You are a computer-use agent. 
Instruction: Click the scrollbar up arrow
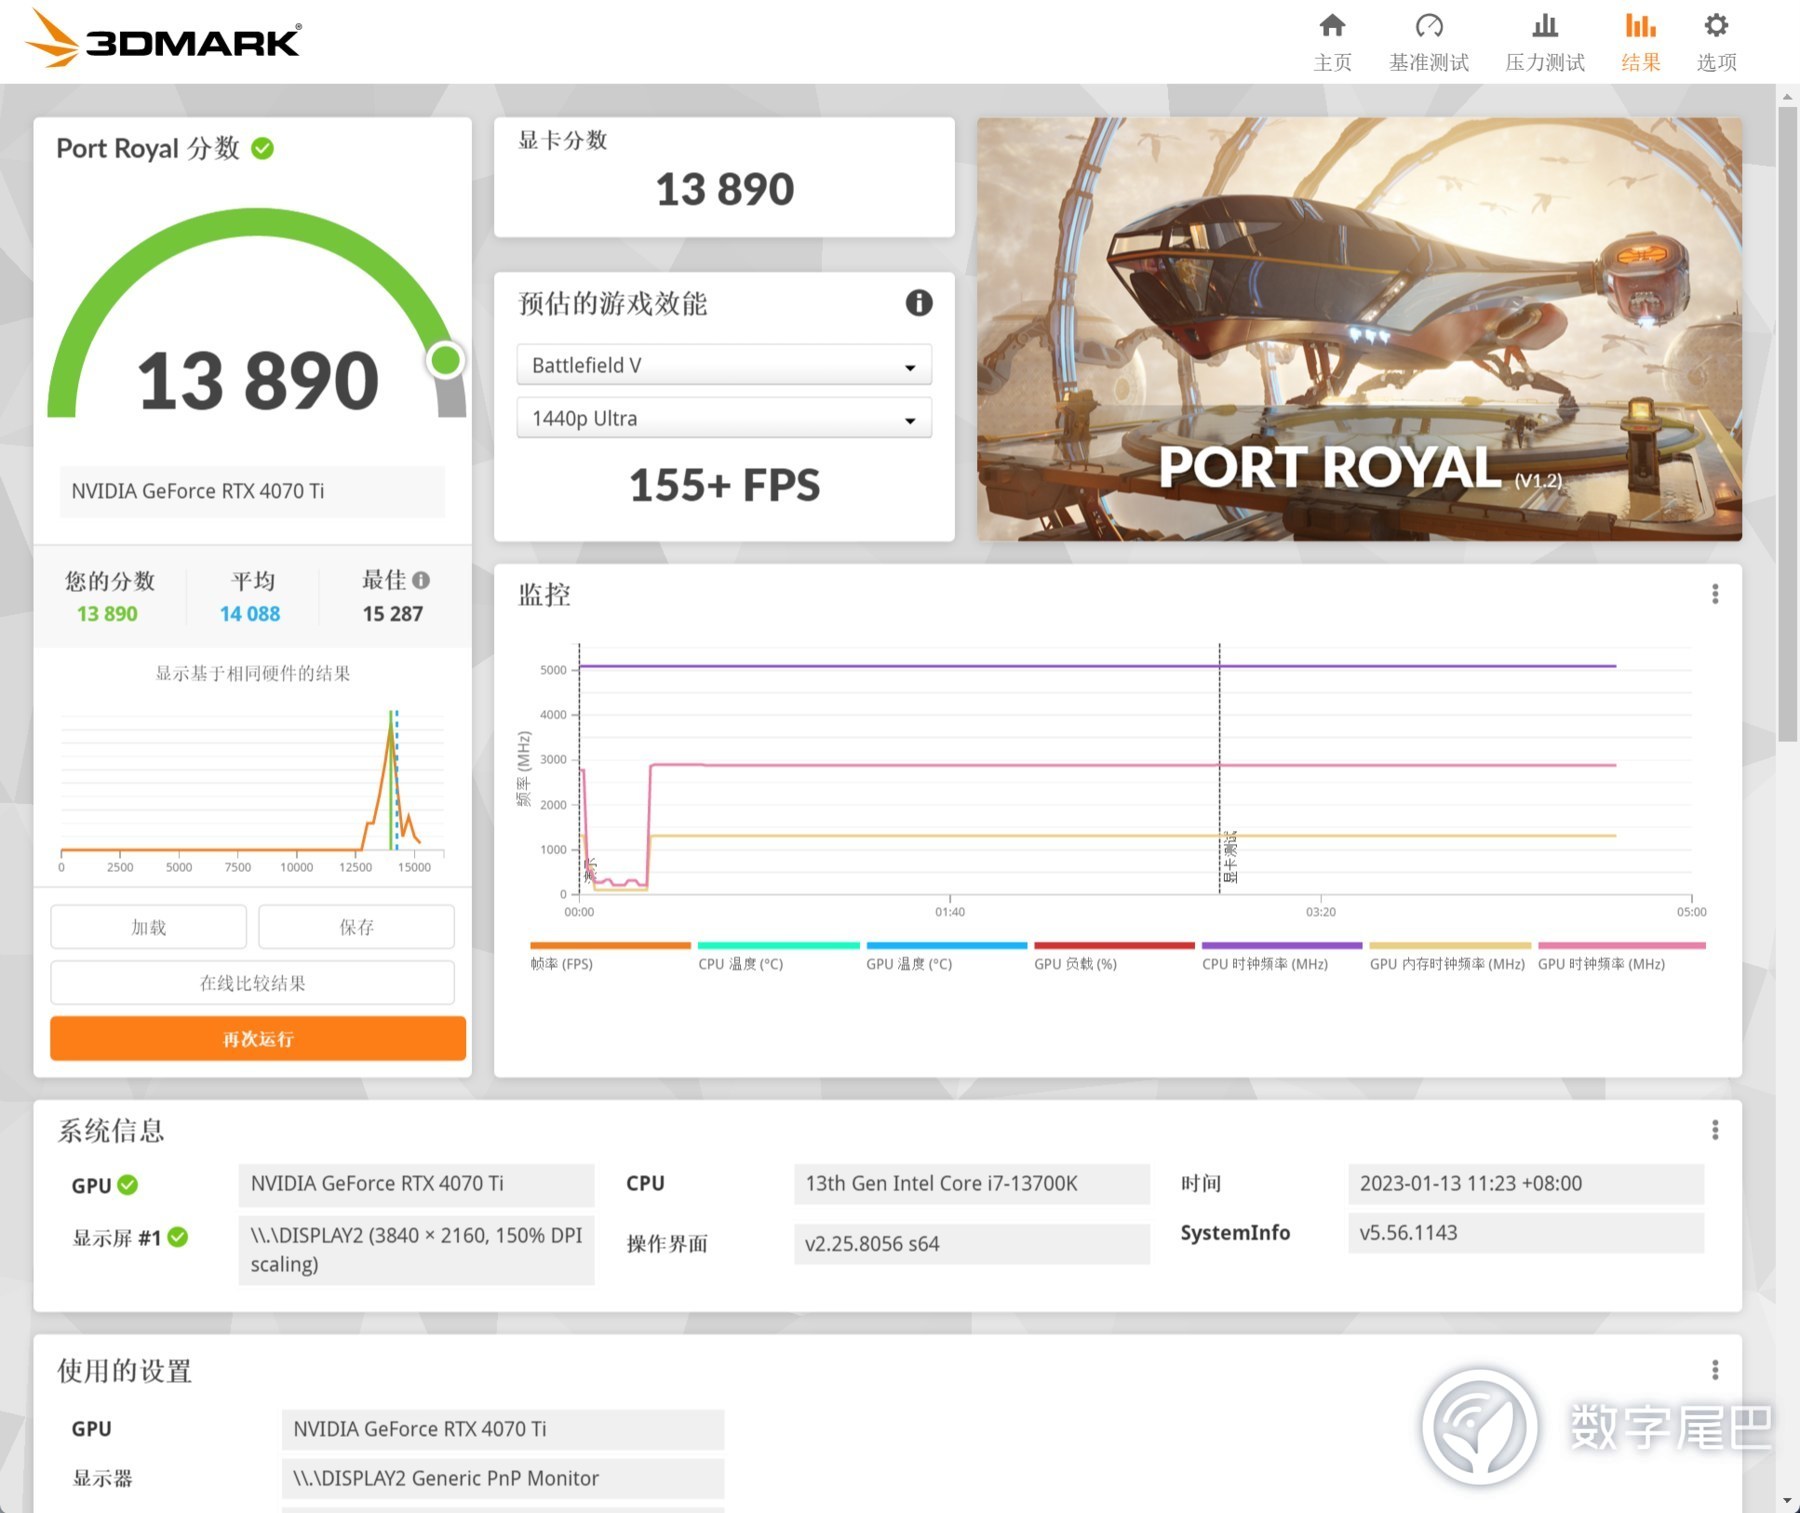click(1787, 97)
